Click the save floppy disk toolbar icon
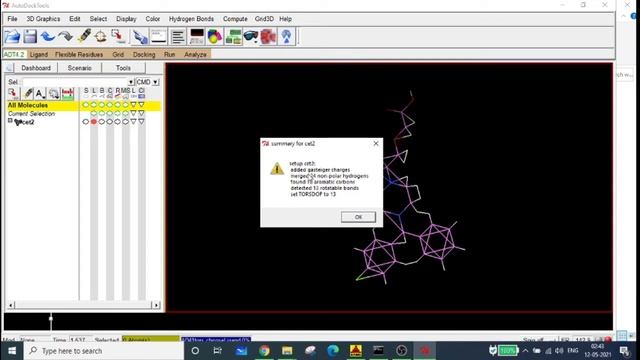 [x=30, y=37]
